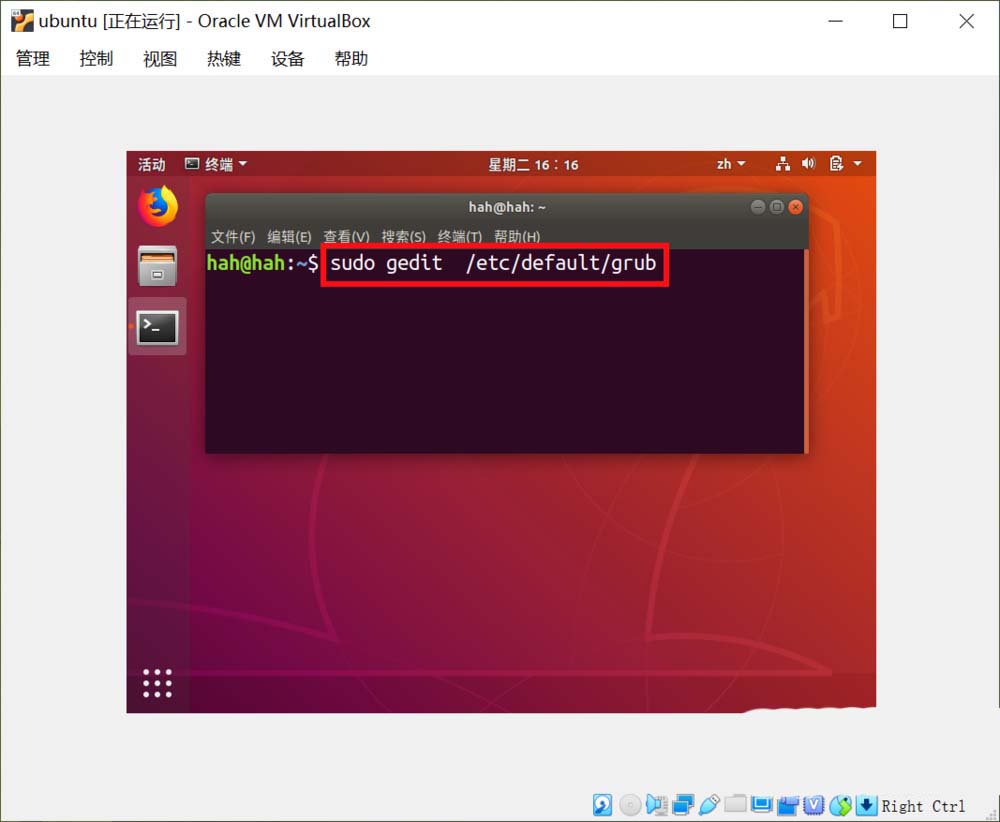Maximize the hah@hah terminal window
Screen dimensions: 1000x822
(776, 207)
